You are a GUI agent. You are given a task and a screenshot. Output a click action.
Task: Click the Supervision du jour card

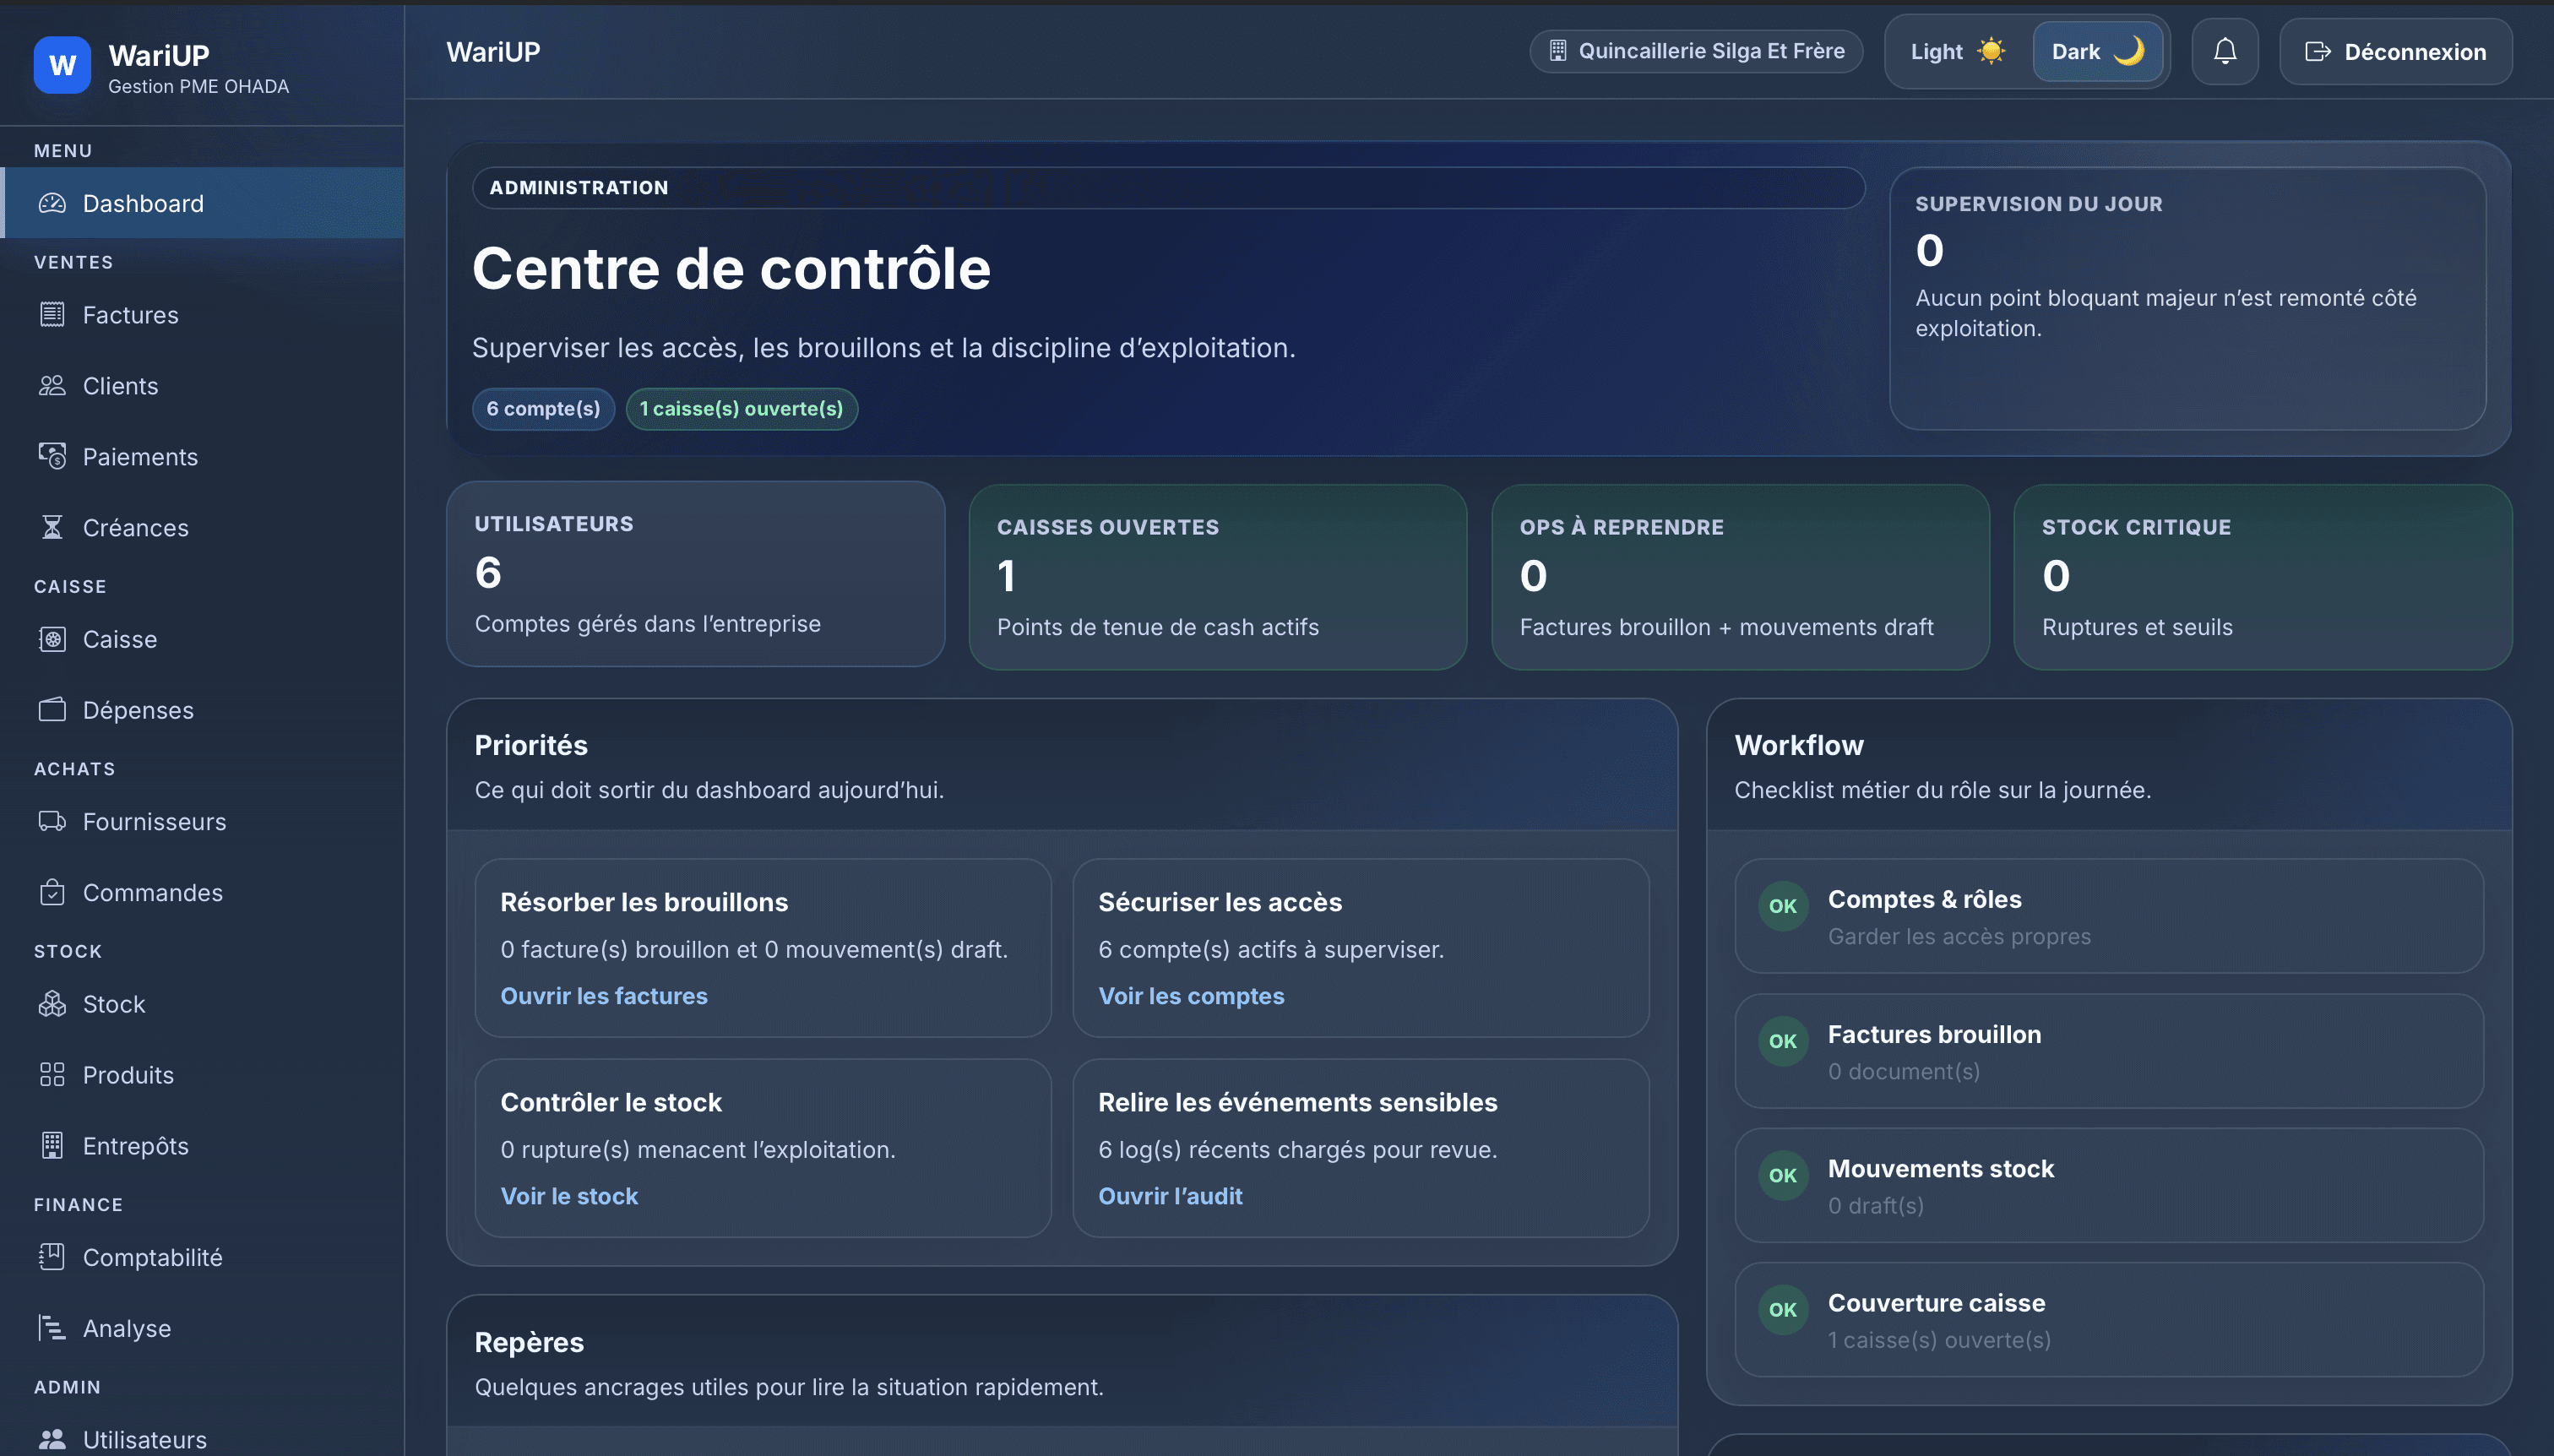click(x=2188, y=298)
